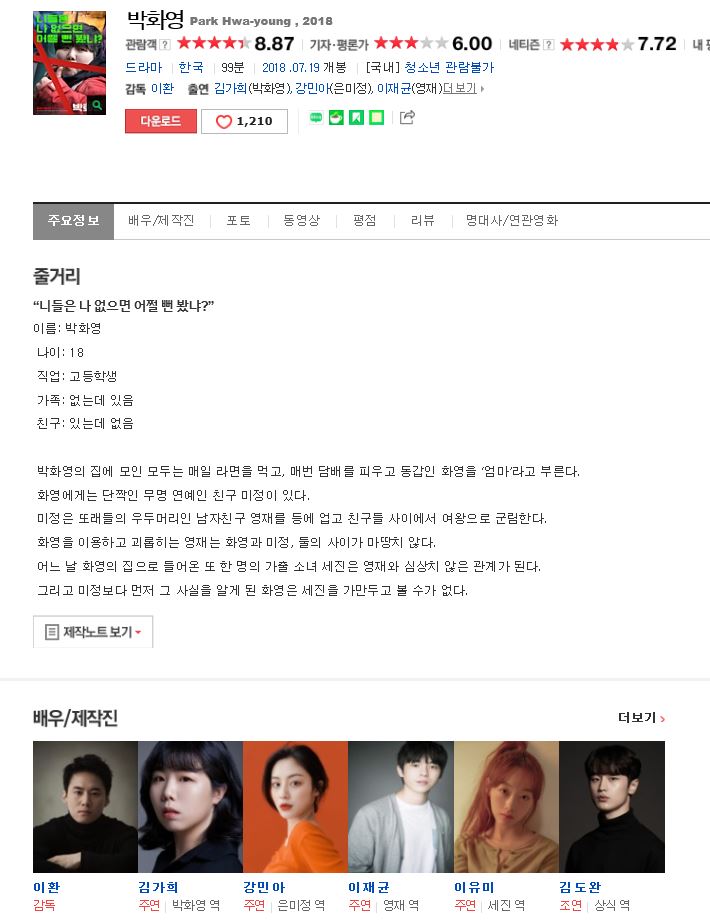Toggle the heart like button showing 1,210
The height and width of the screenshot is (923, 710).
click(244, 121)
